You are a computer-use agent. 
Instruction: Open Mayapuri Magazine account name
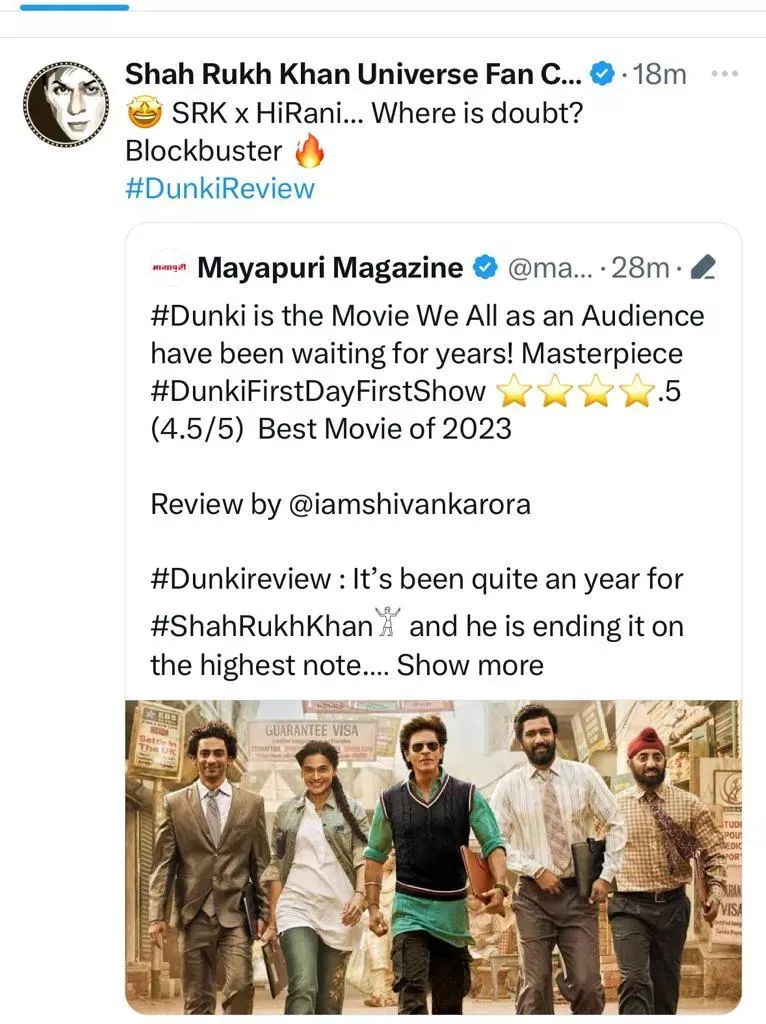coord(330,267)
